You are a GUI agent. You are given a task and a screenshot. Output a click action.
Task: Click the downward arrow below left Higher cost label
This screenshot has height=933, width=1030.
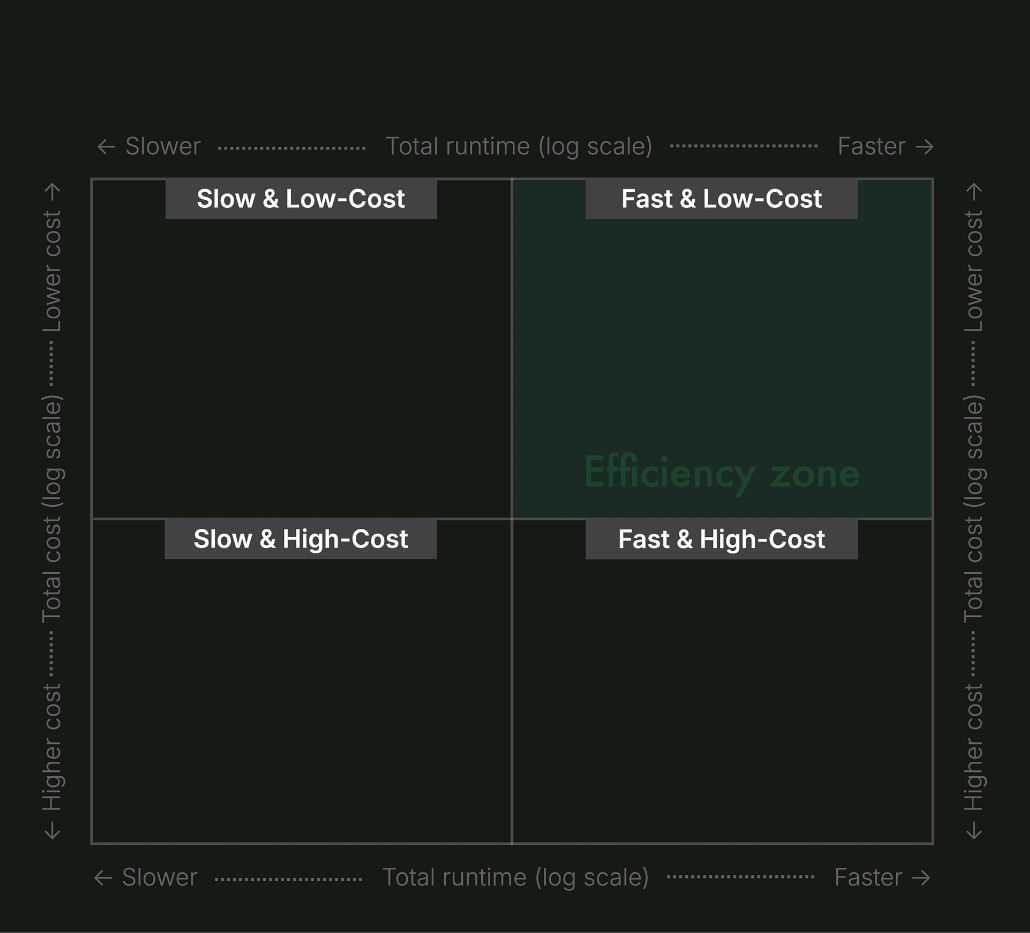[51, 829]
